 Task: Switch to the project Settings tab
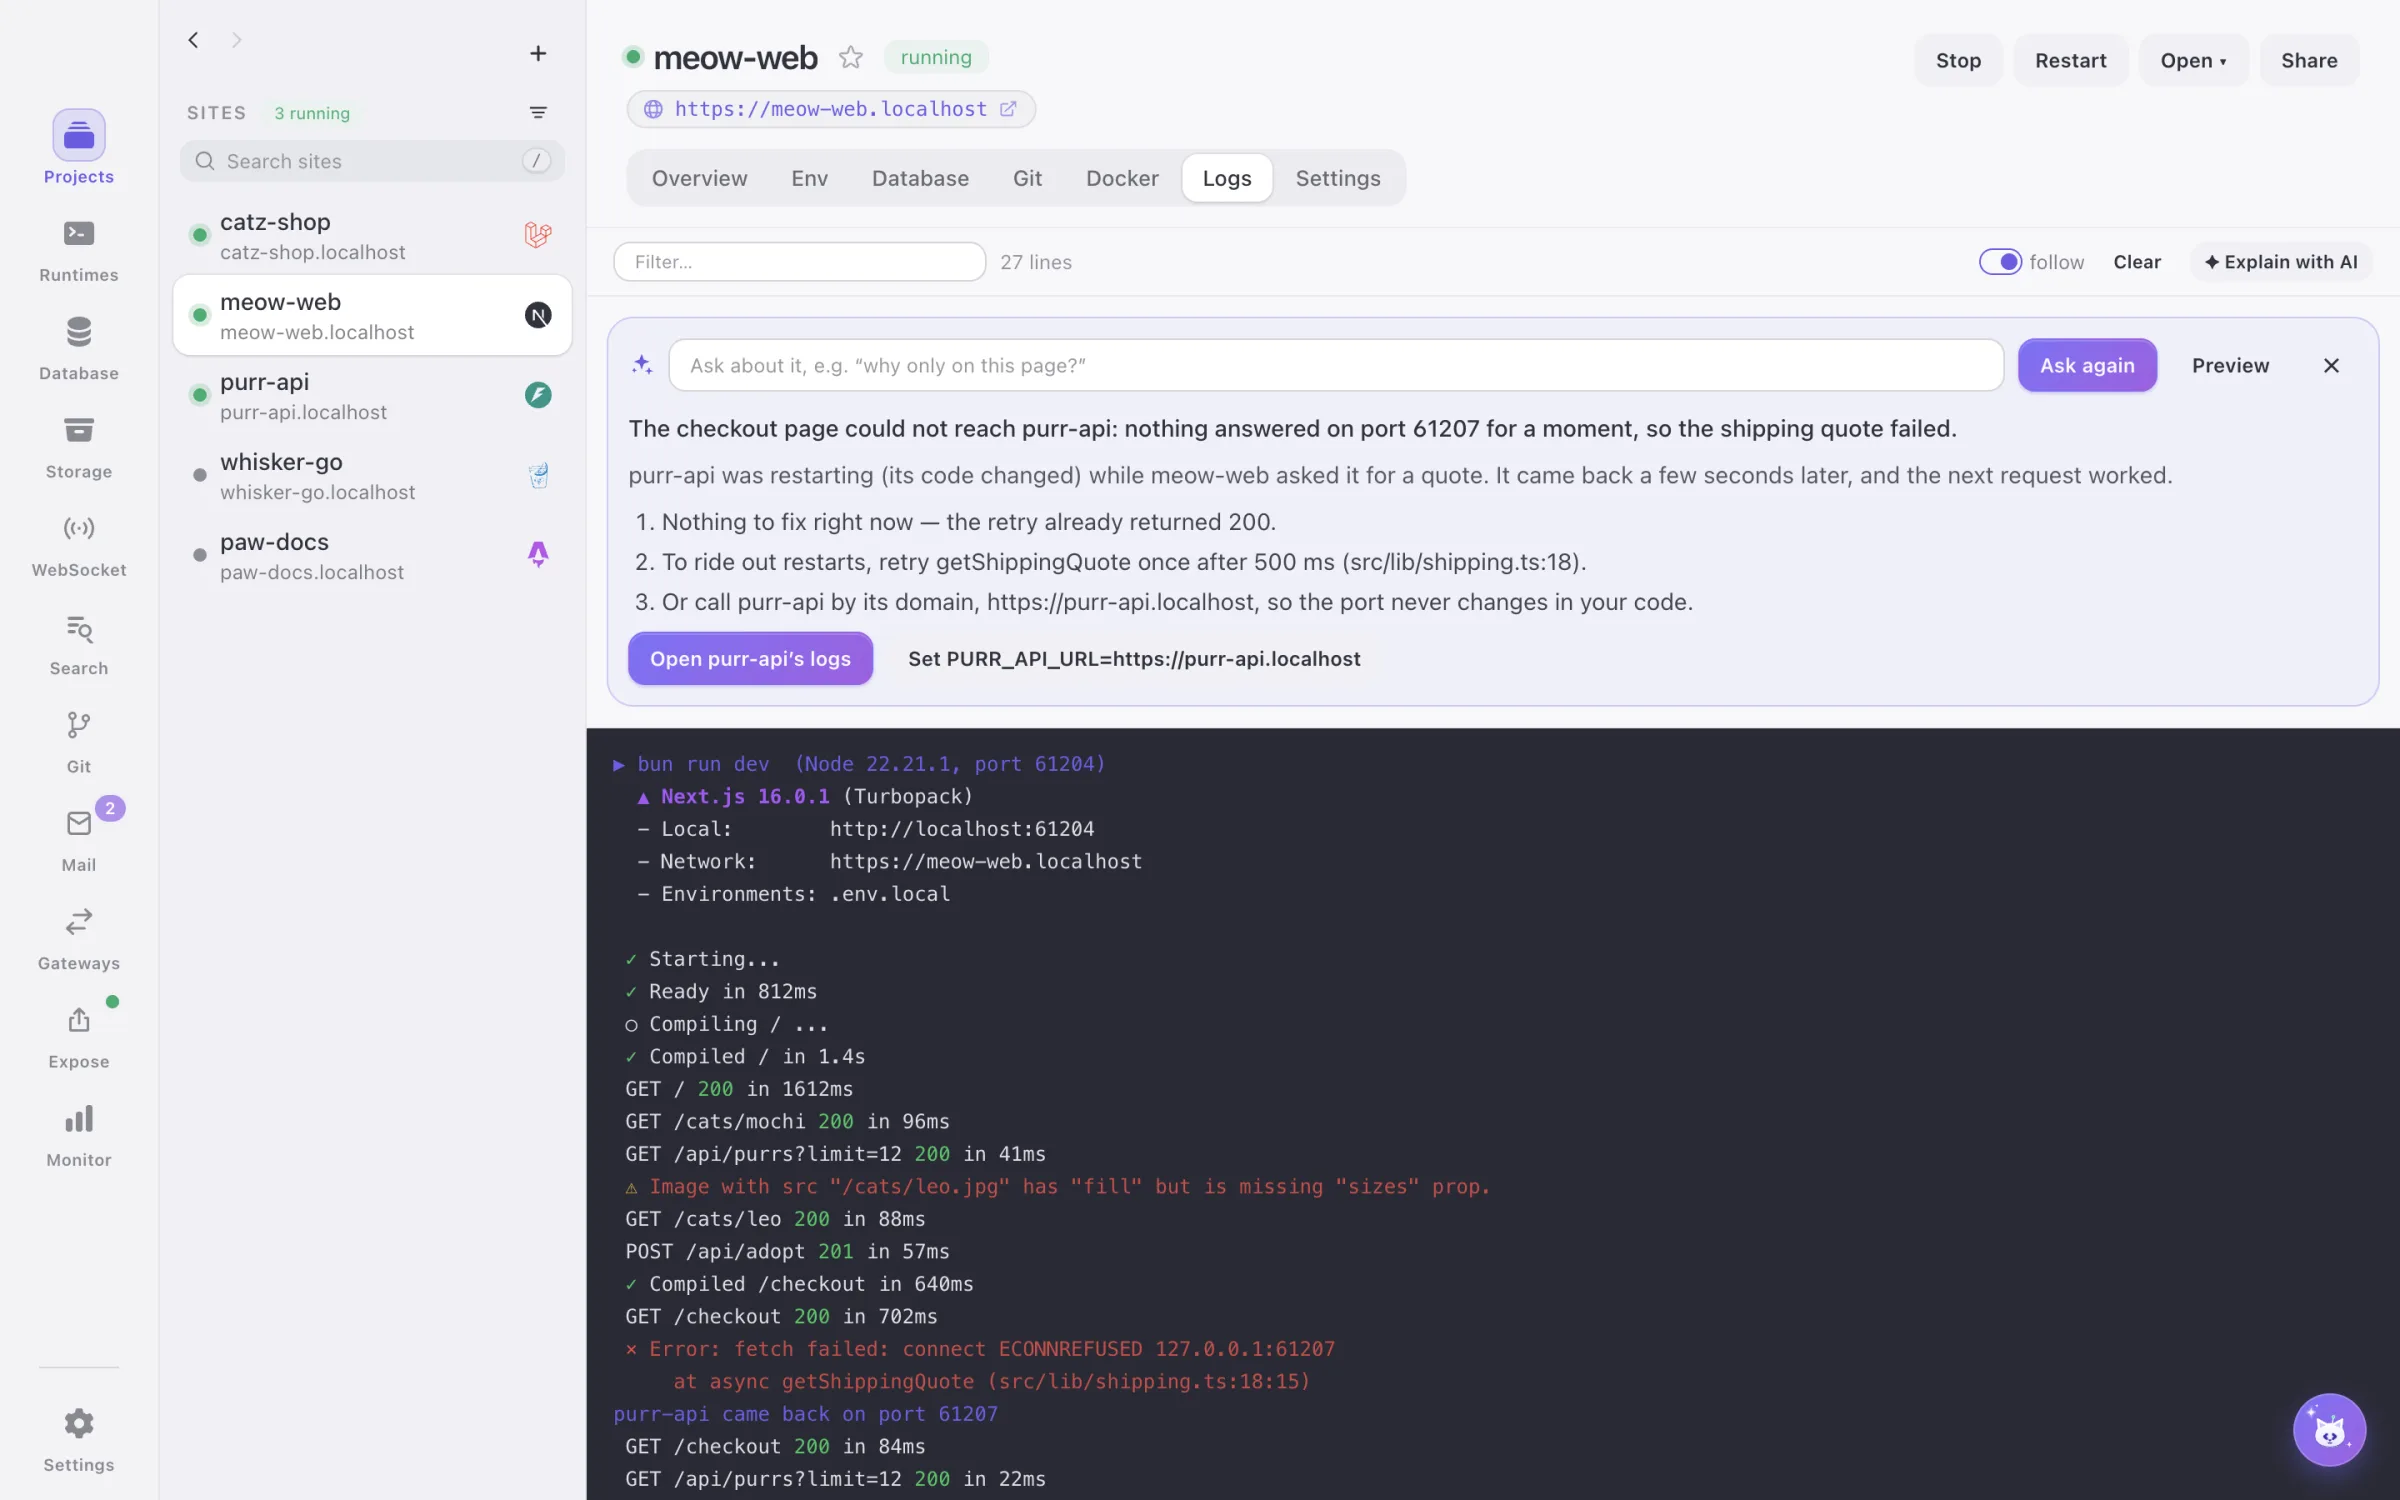(x=1338, y=178)
